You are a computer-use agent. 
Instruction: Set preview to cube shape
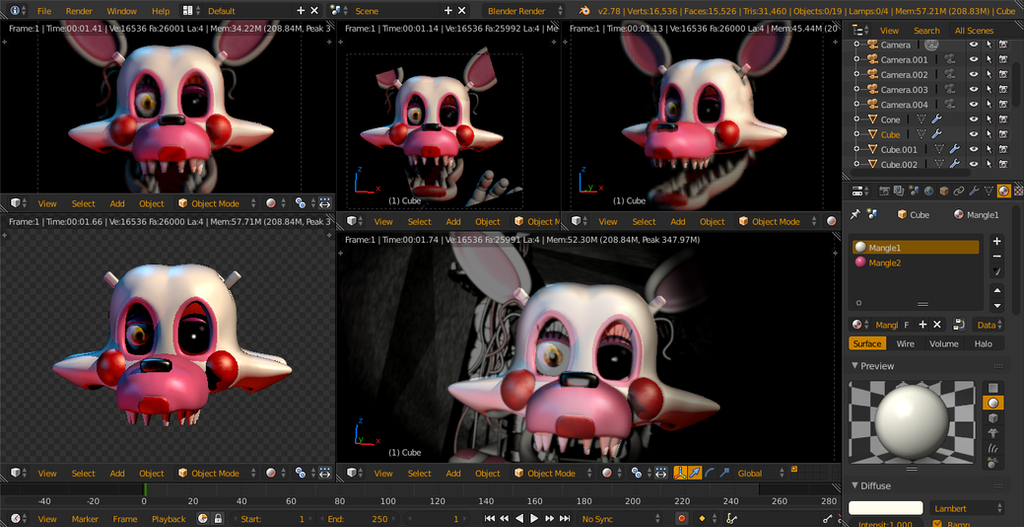tap(993, 418)
